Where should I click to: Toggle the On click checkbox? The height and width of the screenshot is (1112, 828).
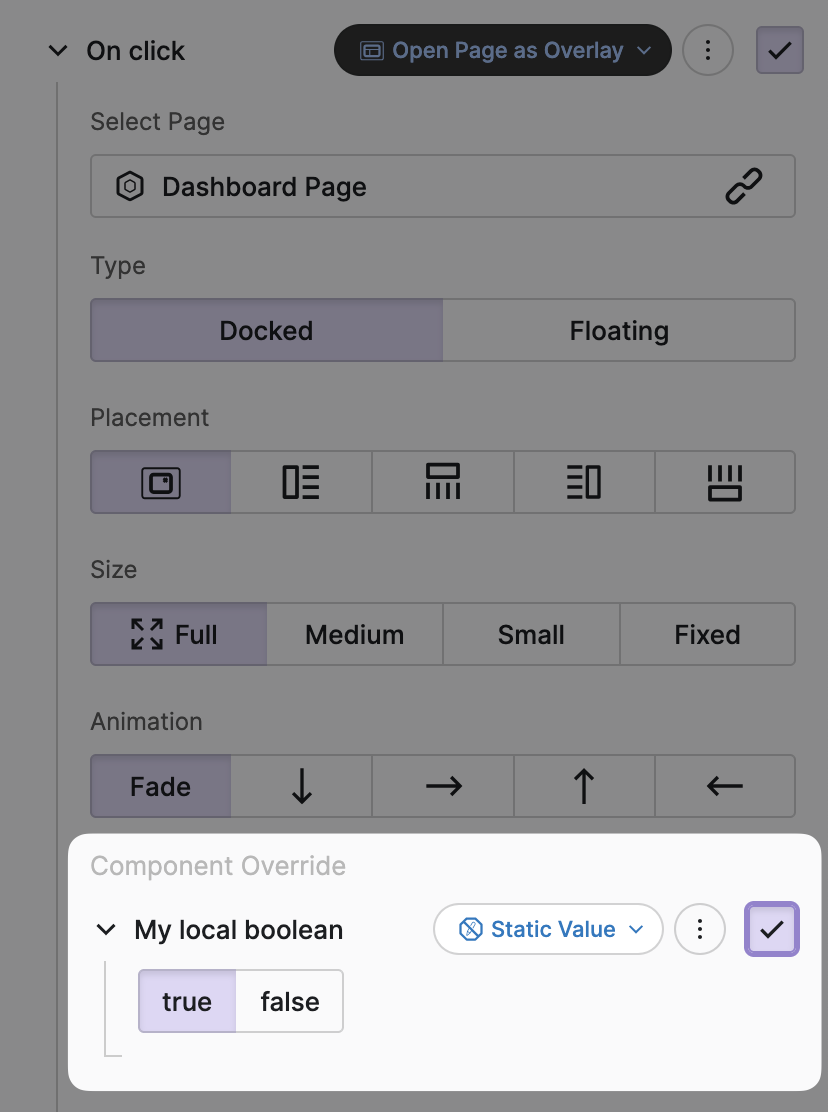780,51
